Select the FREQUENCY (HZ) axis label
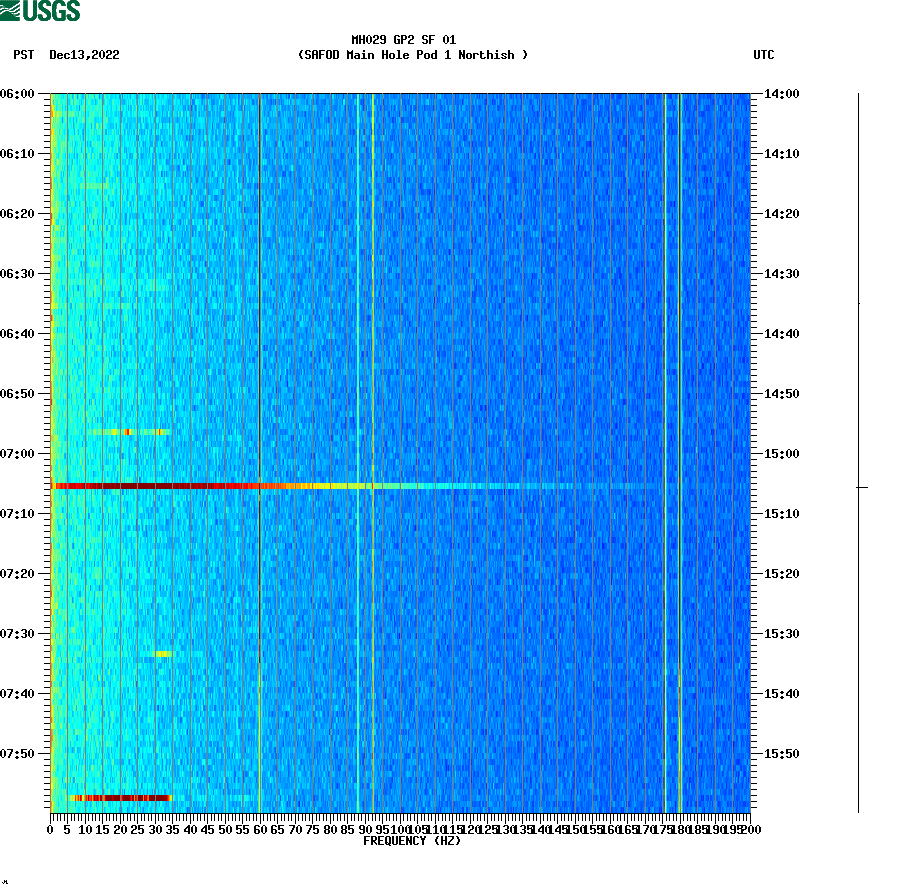 click(411, 840)
